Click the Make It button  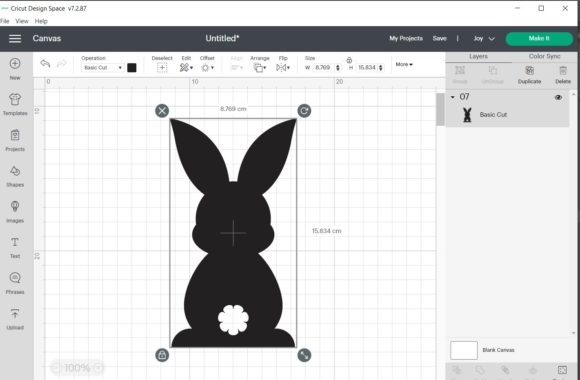pos(539,38)
